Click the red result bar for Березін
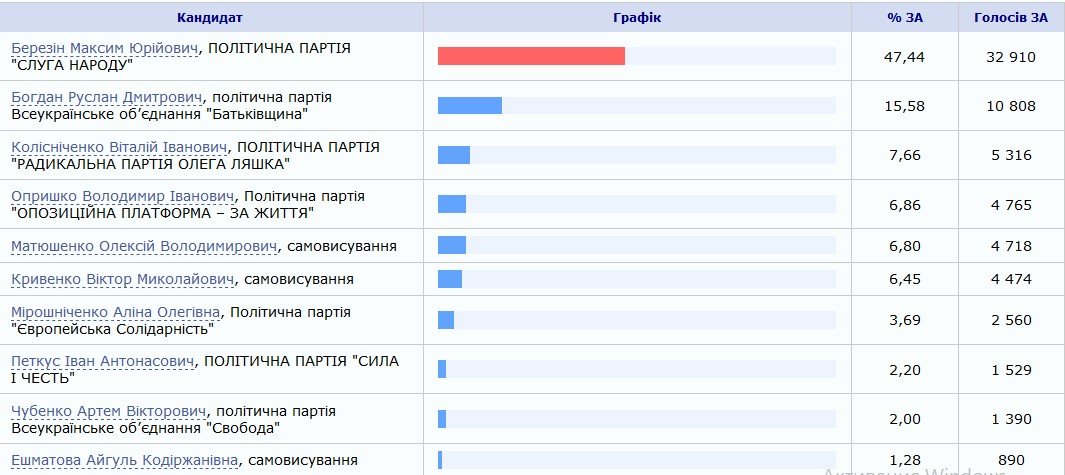 531,56
